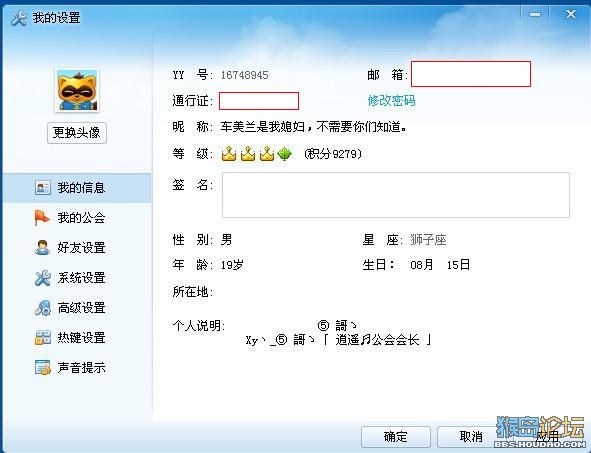Click the system settings wrench icon
This screenshot has height=453, width=591.
43,278
